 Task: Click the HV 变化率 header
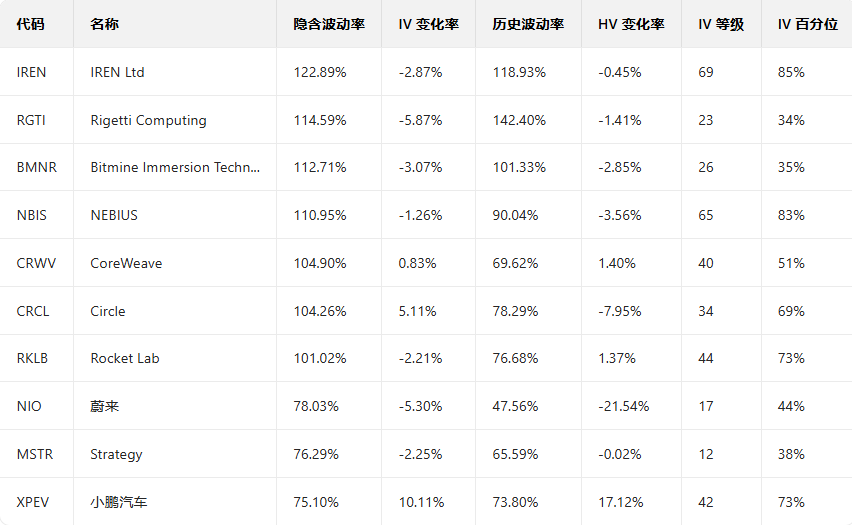(x=631, y=24)
